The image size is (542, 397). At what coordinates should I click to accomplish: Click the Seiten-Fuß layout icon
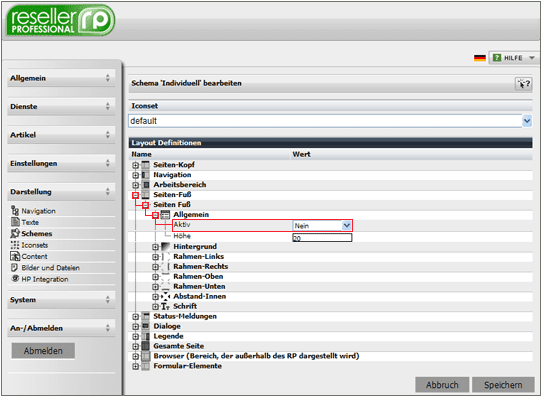pyautogui.click(x=146, y=195)
